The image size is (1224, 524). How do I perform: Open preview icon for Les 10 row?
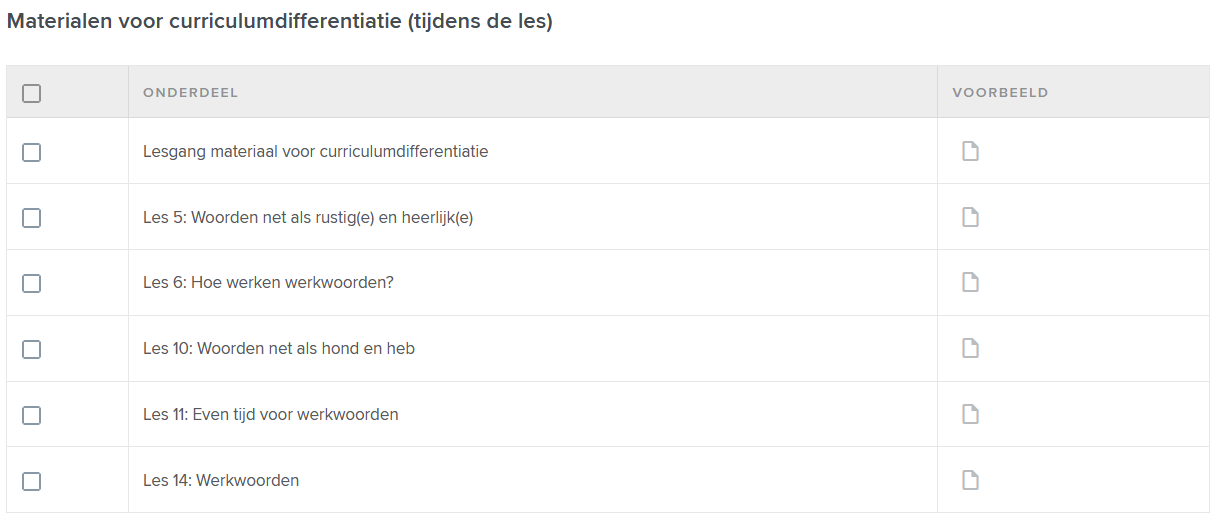970,348
